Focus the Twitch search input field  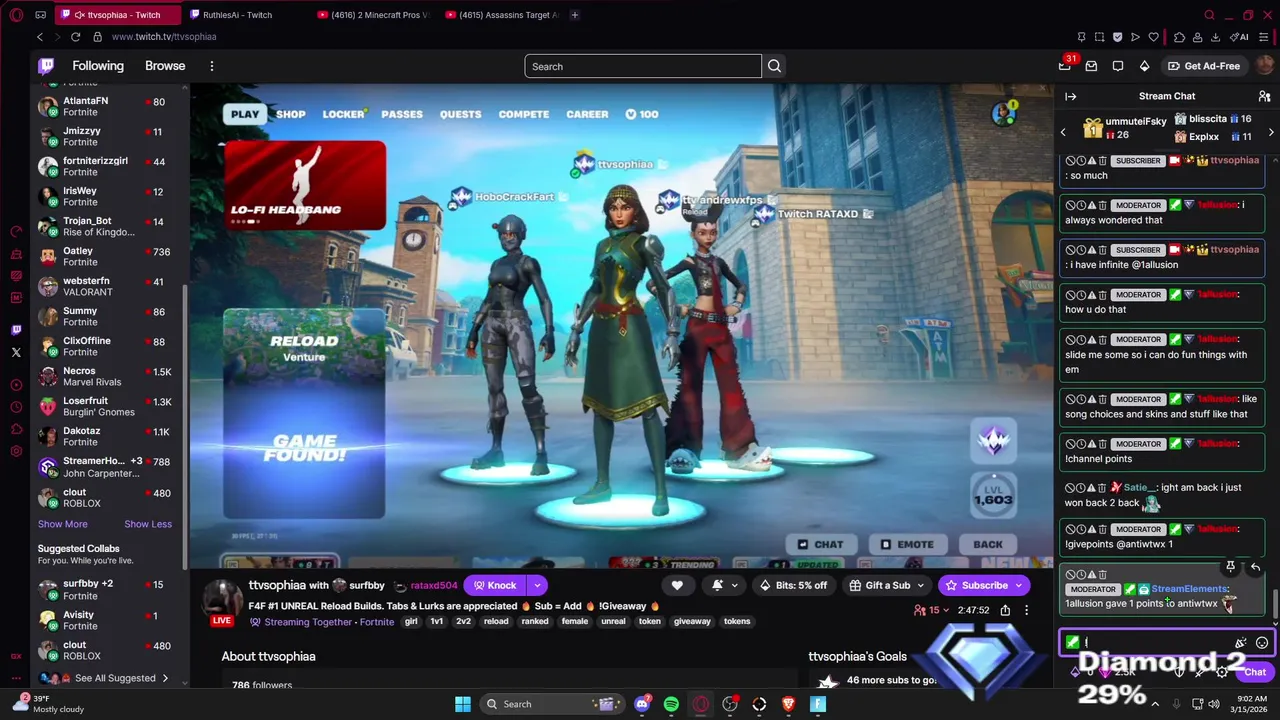coord(643,66)
